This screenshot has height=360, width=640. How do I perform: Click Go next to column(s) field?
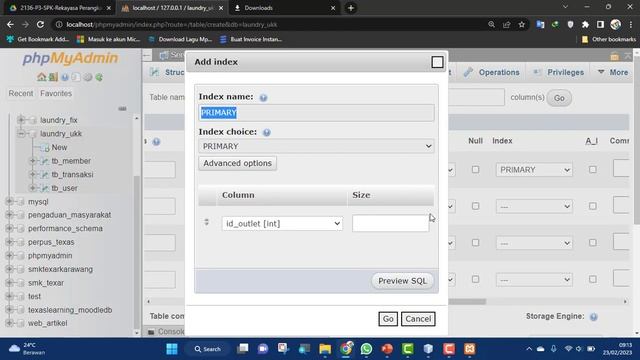coord(559,98)
